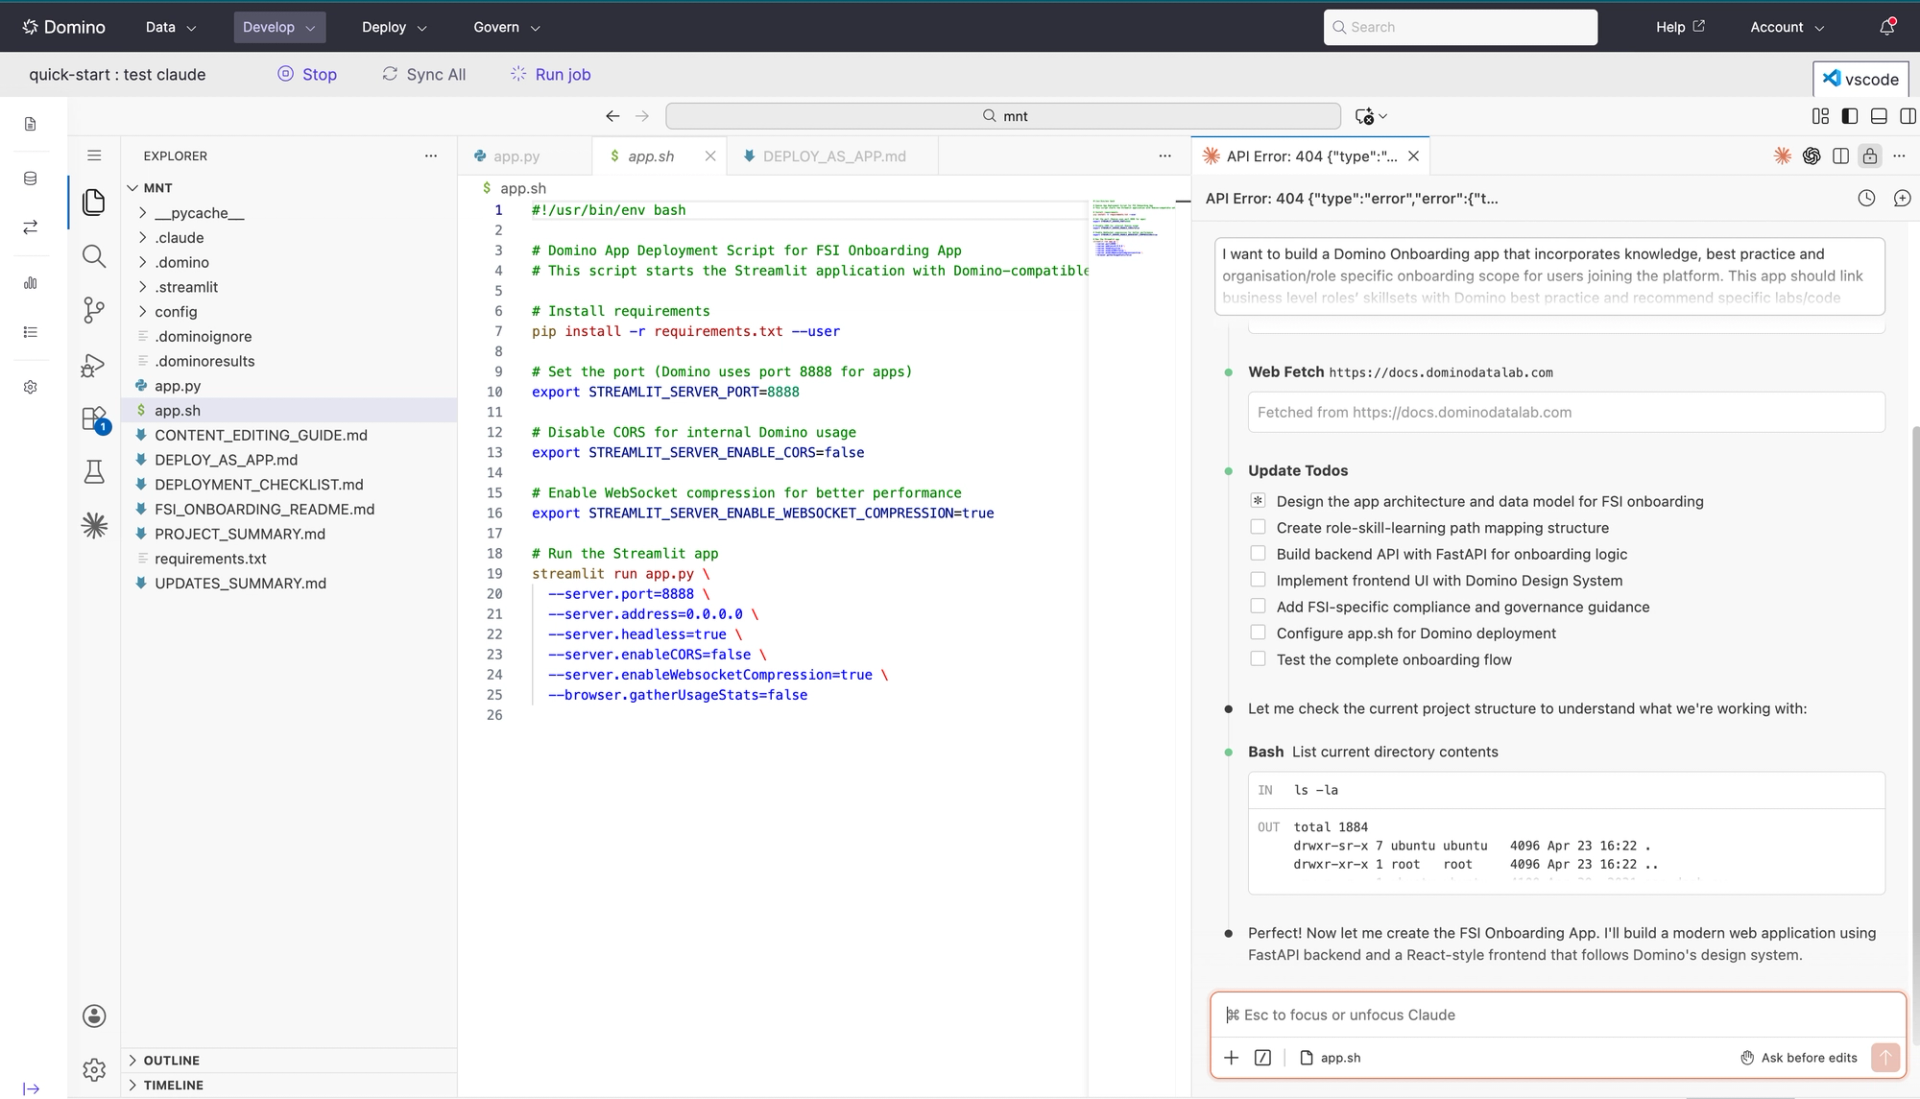Open the Help link

[x=1680, y=27]
